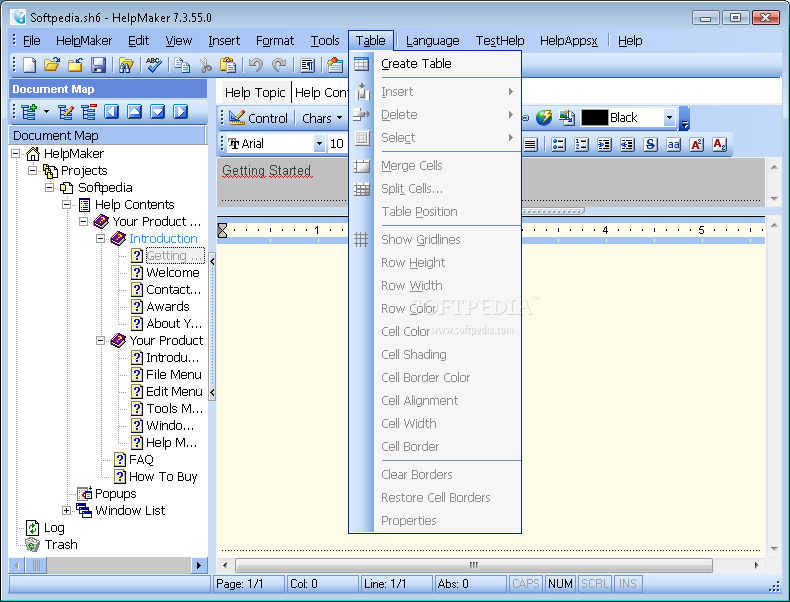
Task: Click the redo arrow icon
Action: click(x=279, y=64)
